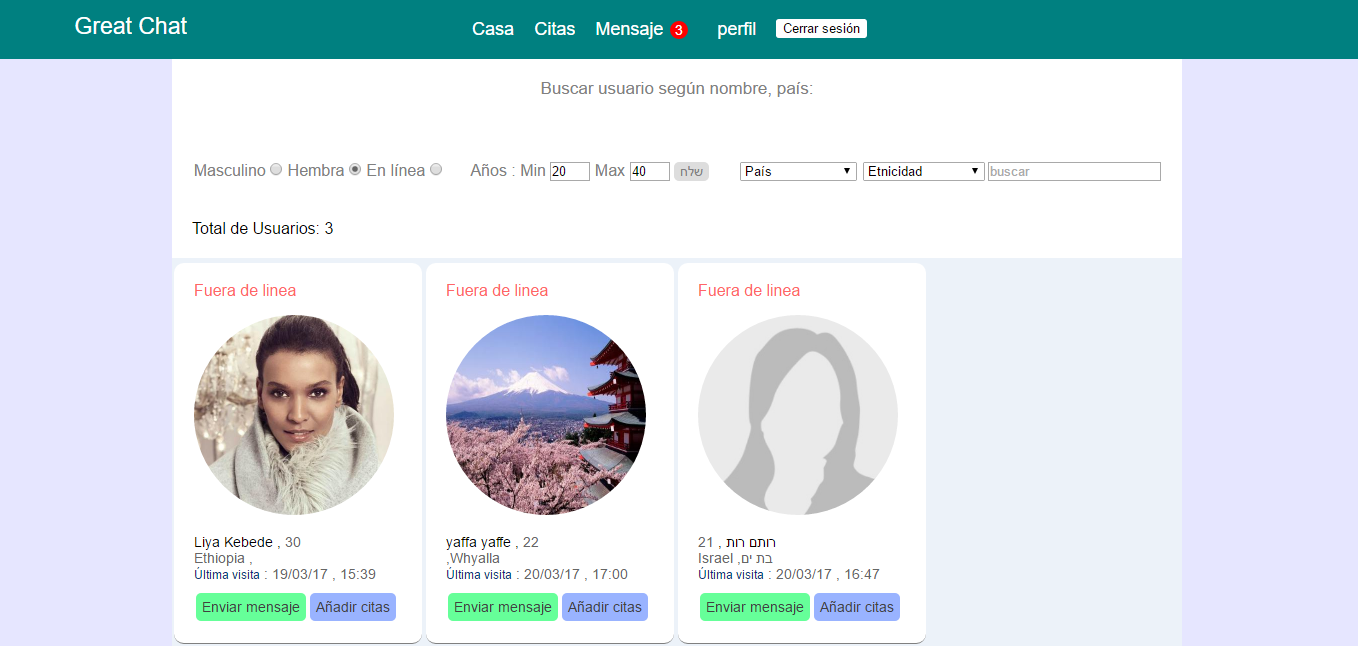Click yaffa yaffe's Fuera de linea status

point(497,290)
